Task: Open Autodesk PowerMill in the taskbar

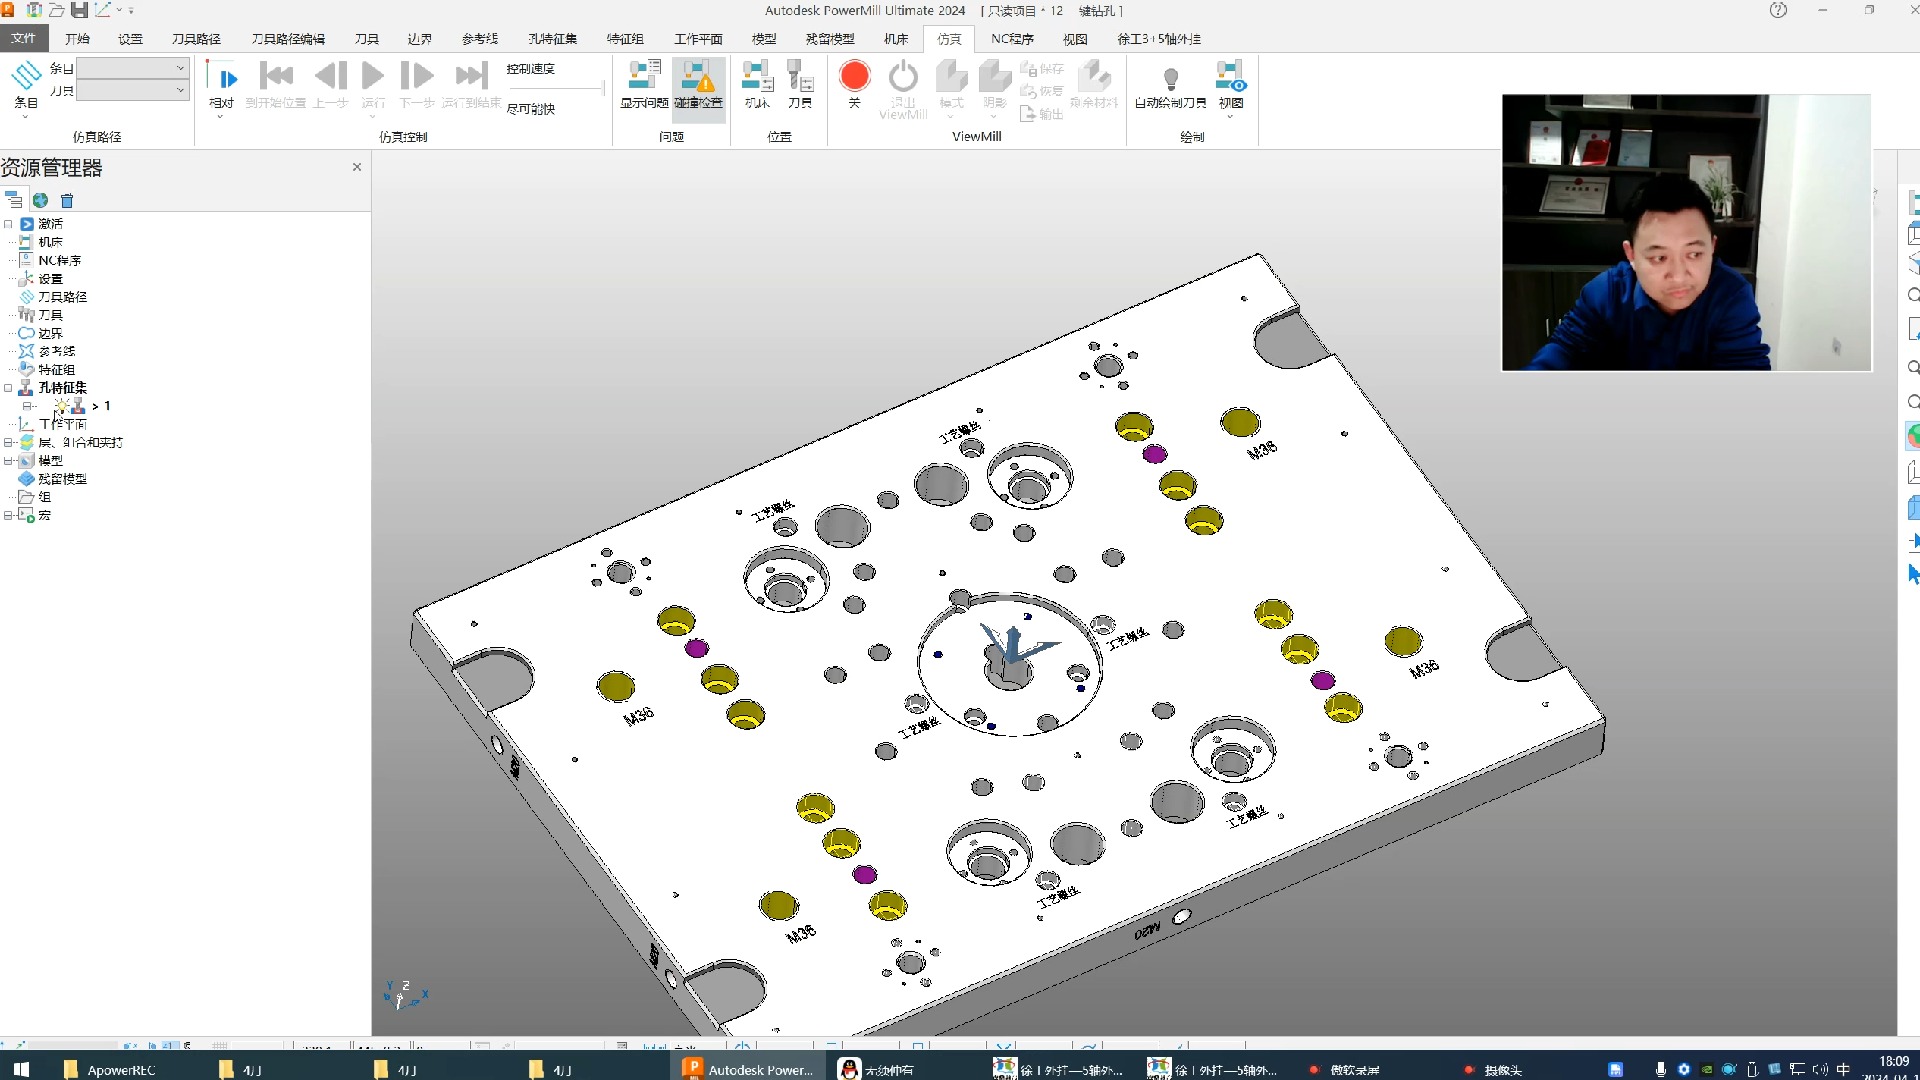Action: (748, 1069)
